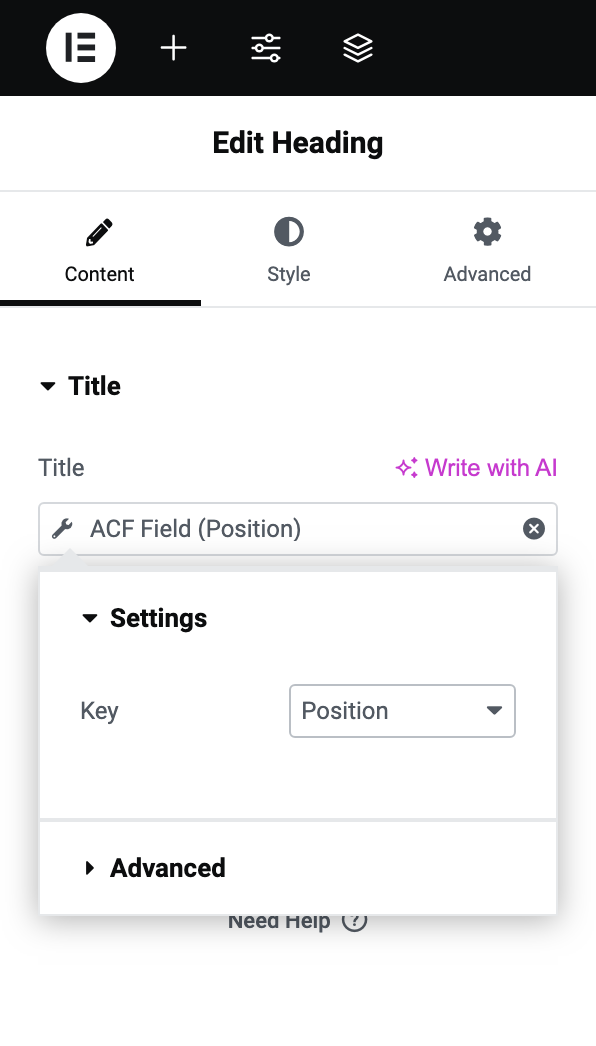Collapse the Title section

(81, 386)
